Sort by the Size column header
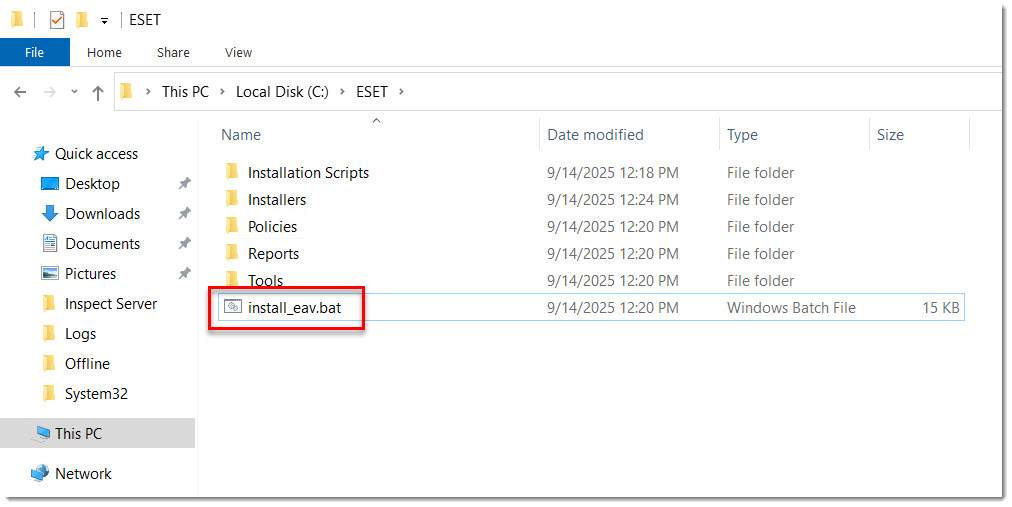Viewport: 1012px width, 507px height. coord(890,135)
